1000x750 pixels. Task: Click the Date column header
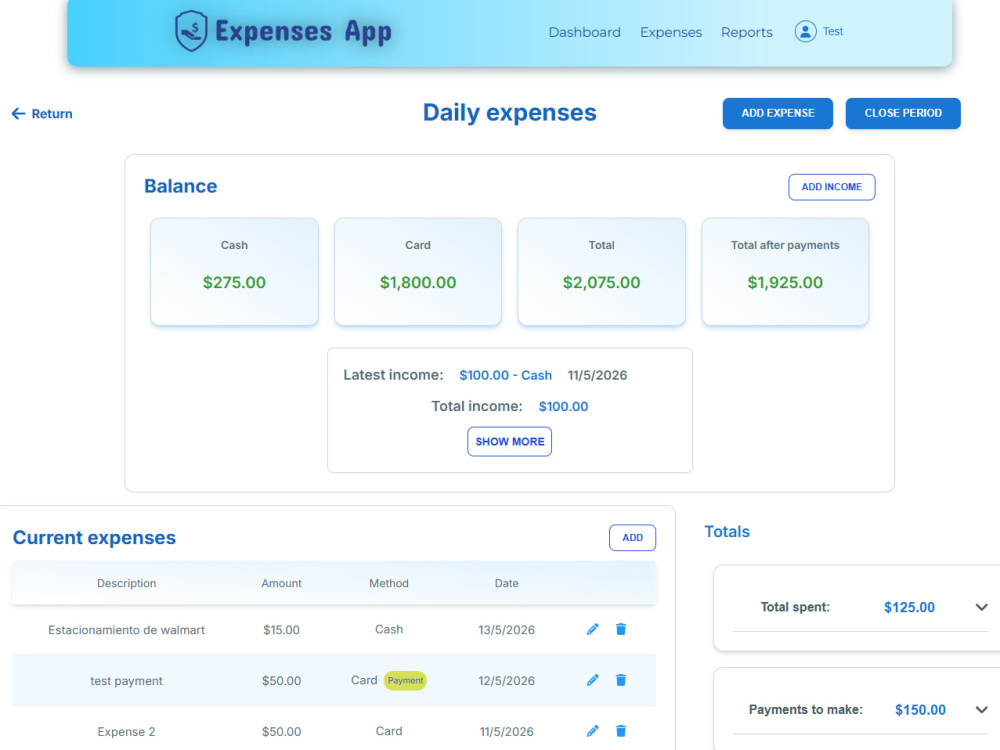[506, 583]
